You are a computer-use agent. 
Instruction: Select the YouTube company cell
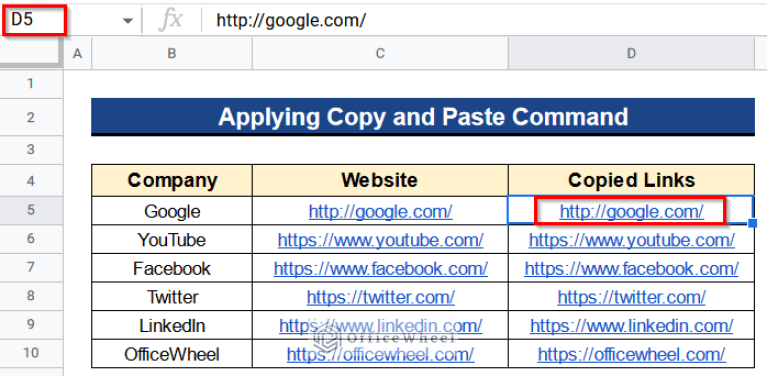pos(172,240)
